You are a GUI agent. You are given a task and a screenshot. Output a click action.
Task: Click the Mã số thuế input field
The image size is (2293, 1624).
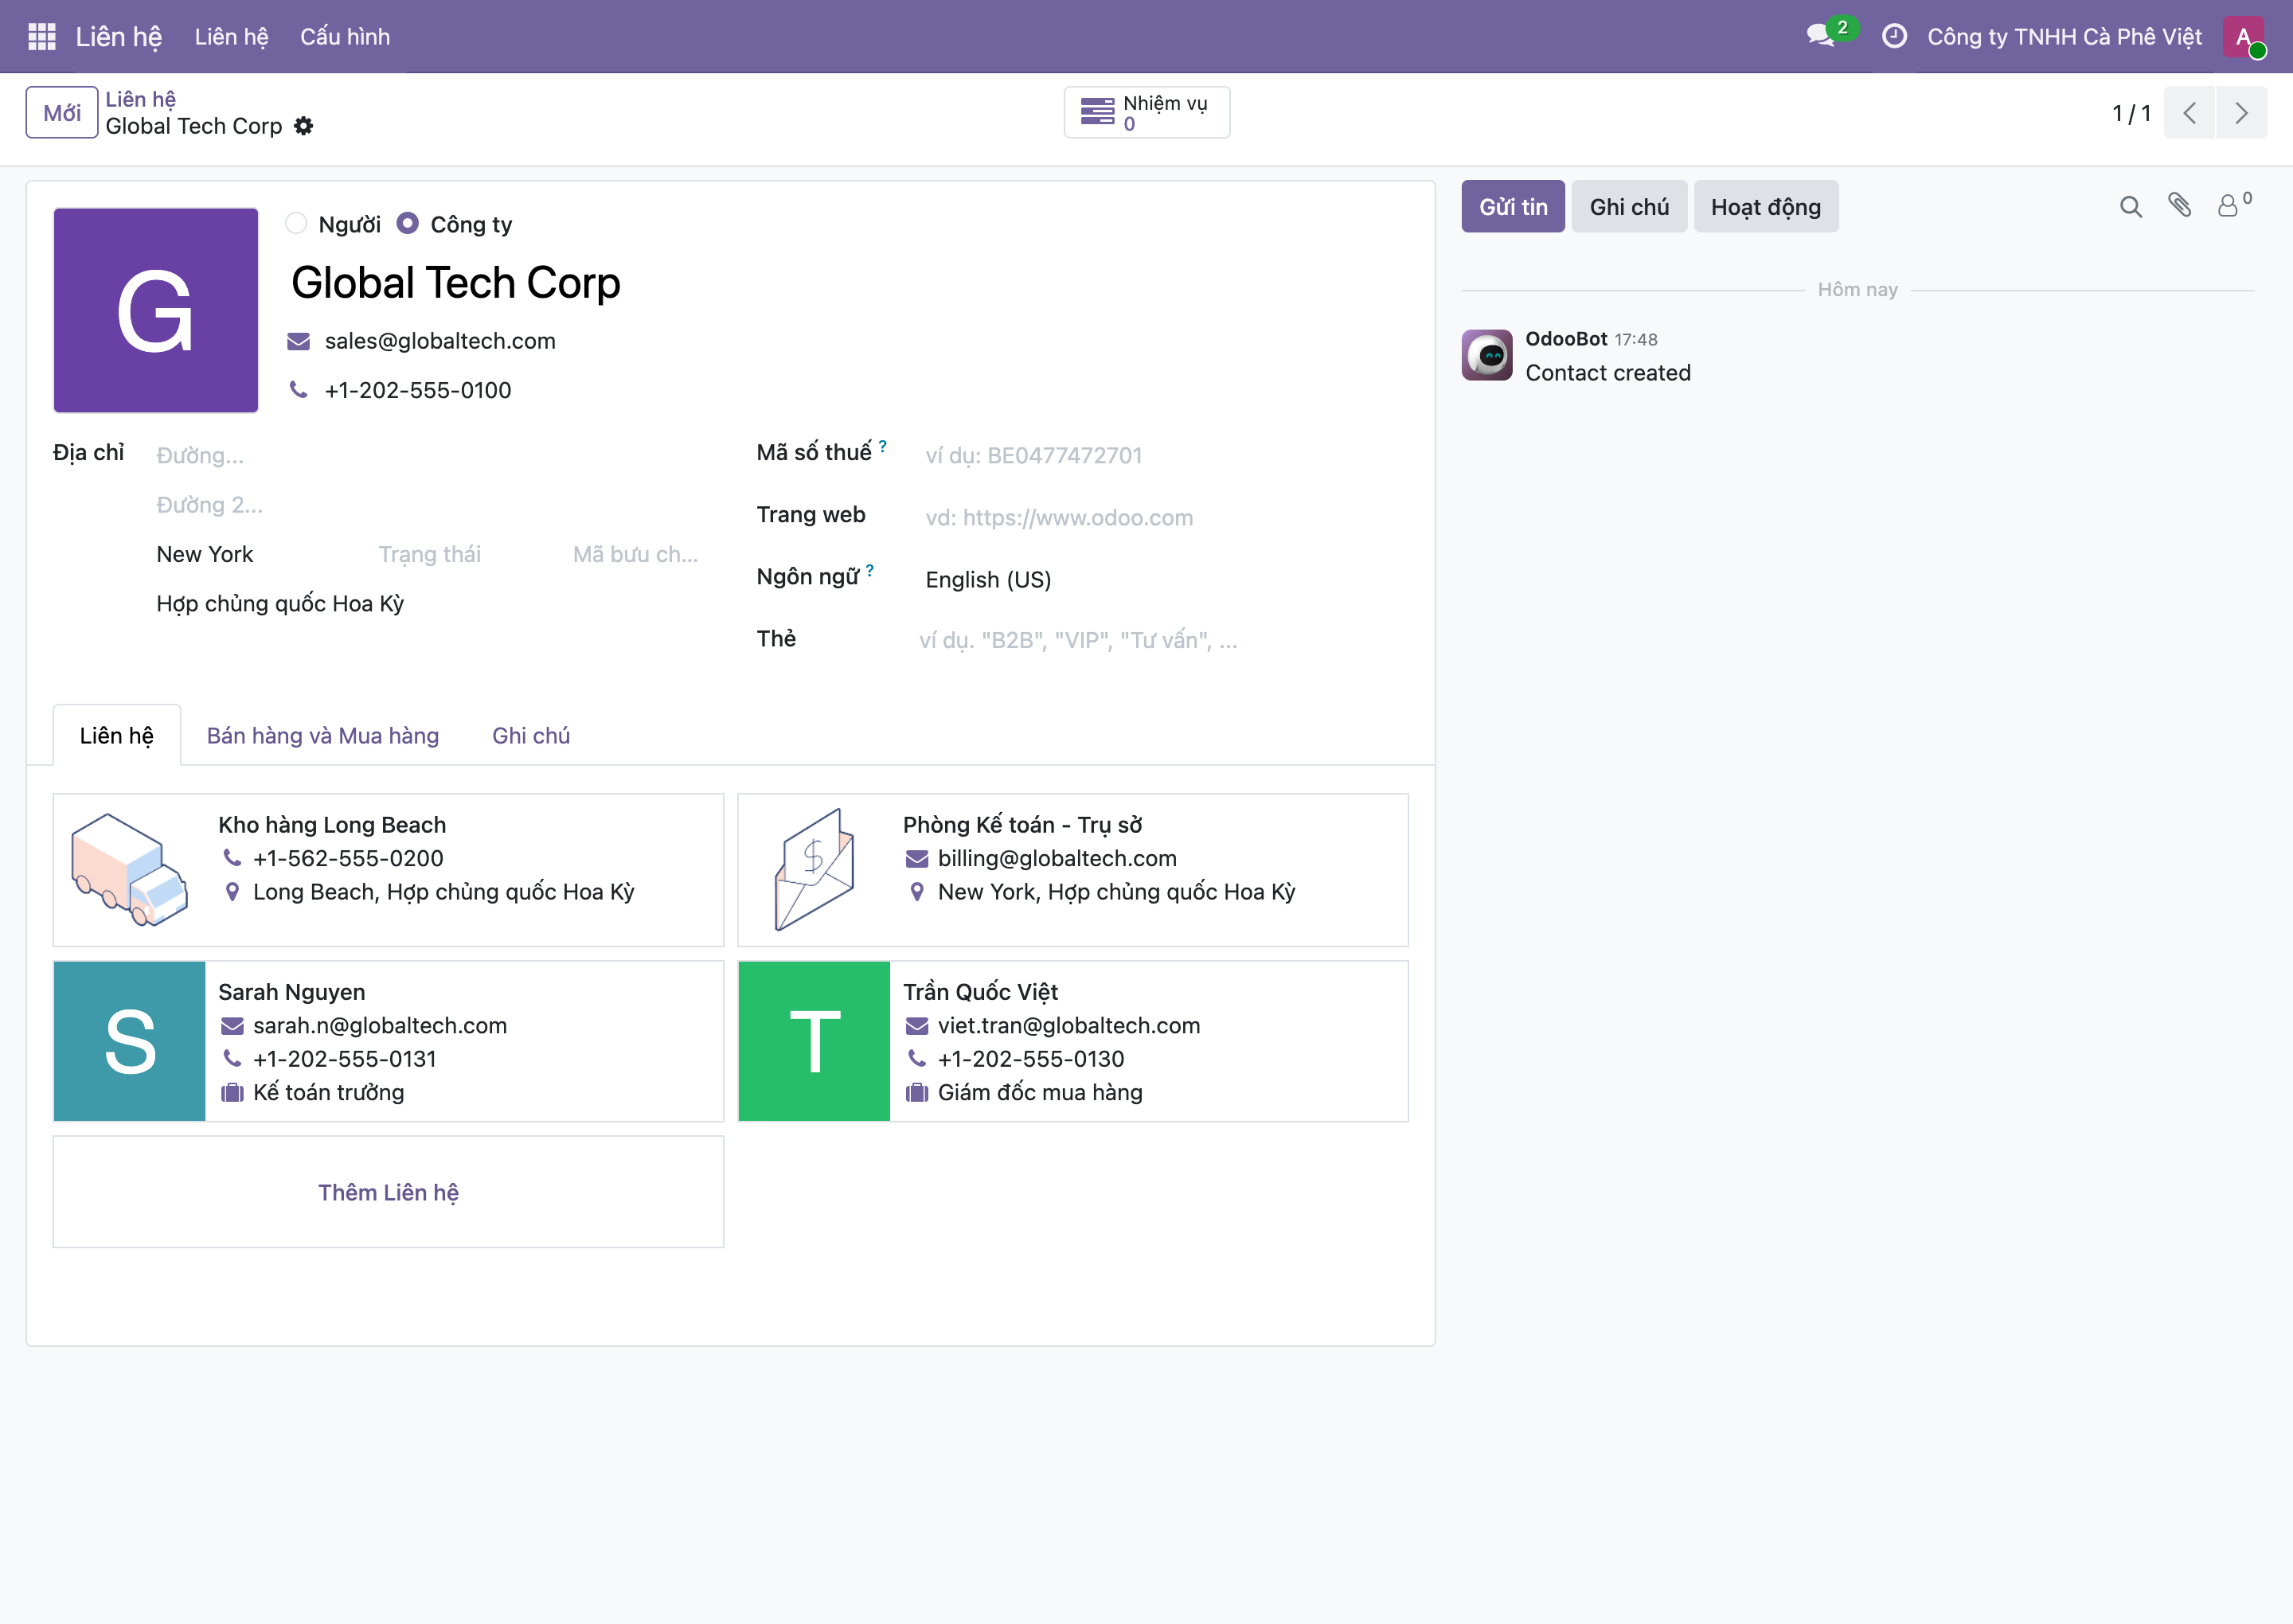point(1165,456)
